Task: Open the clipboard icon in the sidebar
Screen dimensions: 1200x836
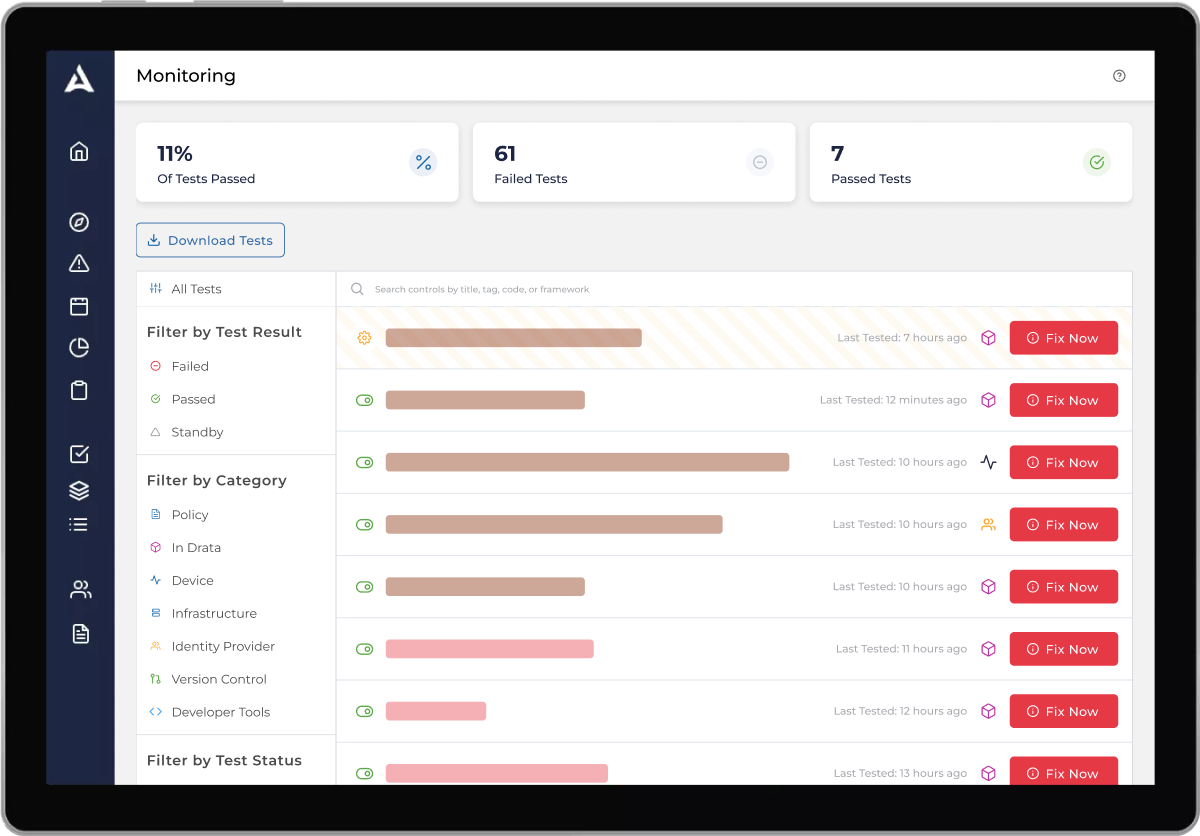Action: coord(79,390)
